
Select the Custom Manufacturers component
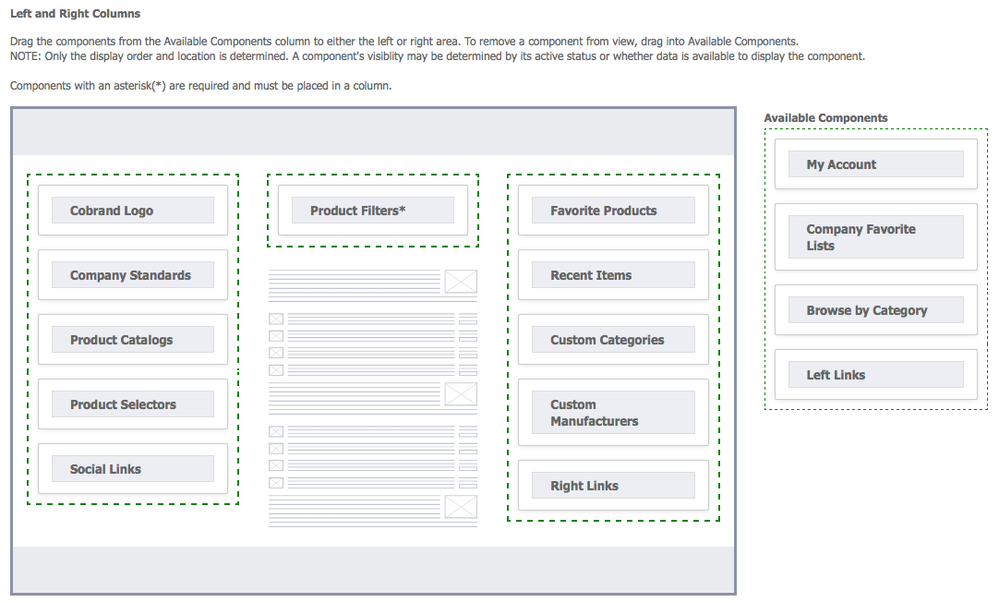coord(612,413)
